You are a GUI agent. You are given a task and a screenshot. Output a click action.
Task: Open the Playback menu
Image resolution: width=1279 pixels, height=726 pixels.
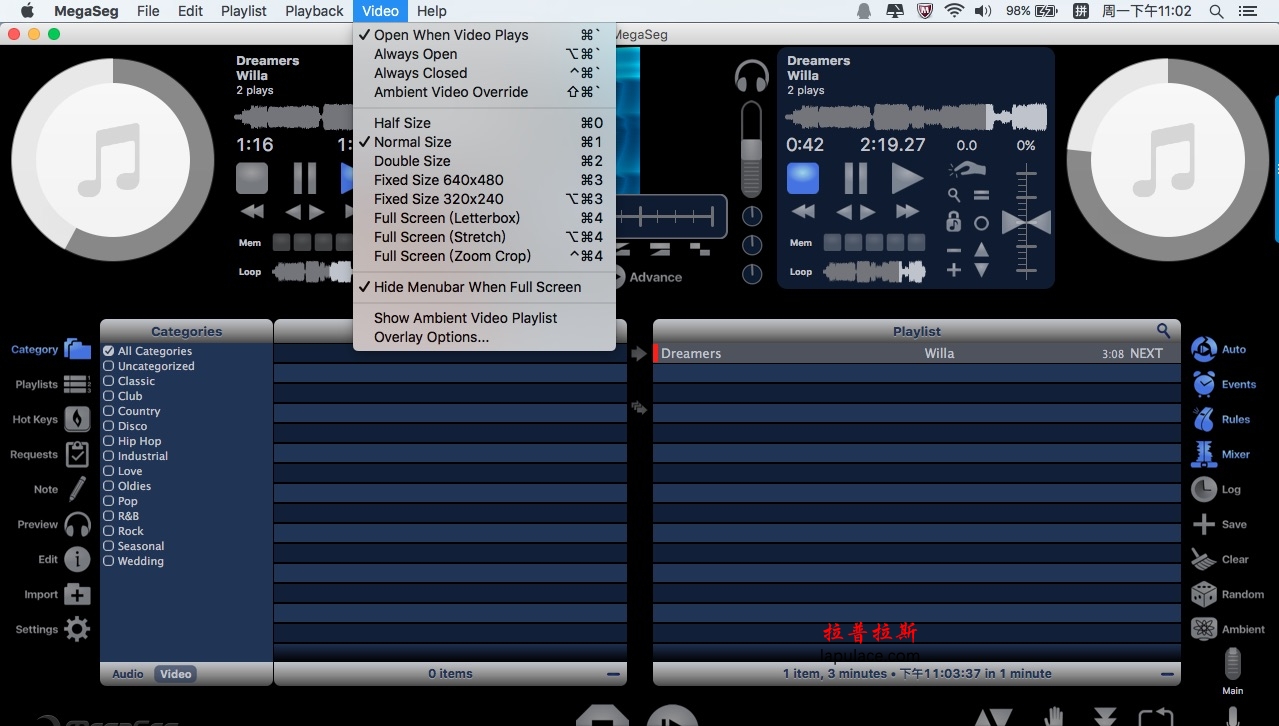point(314,11)
